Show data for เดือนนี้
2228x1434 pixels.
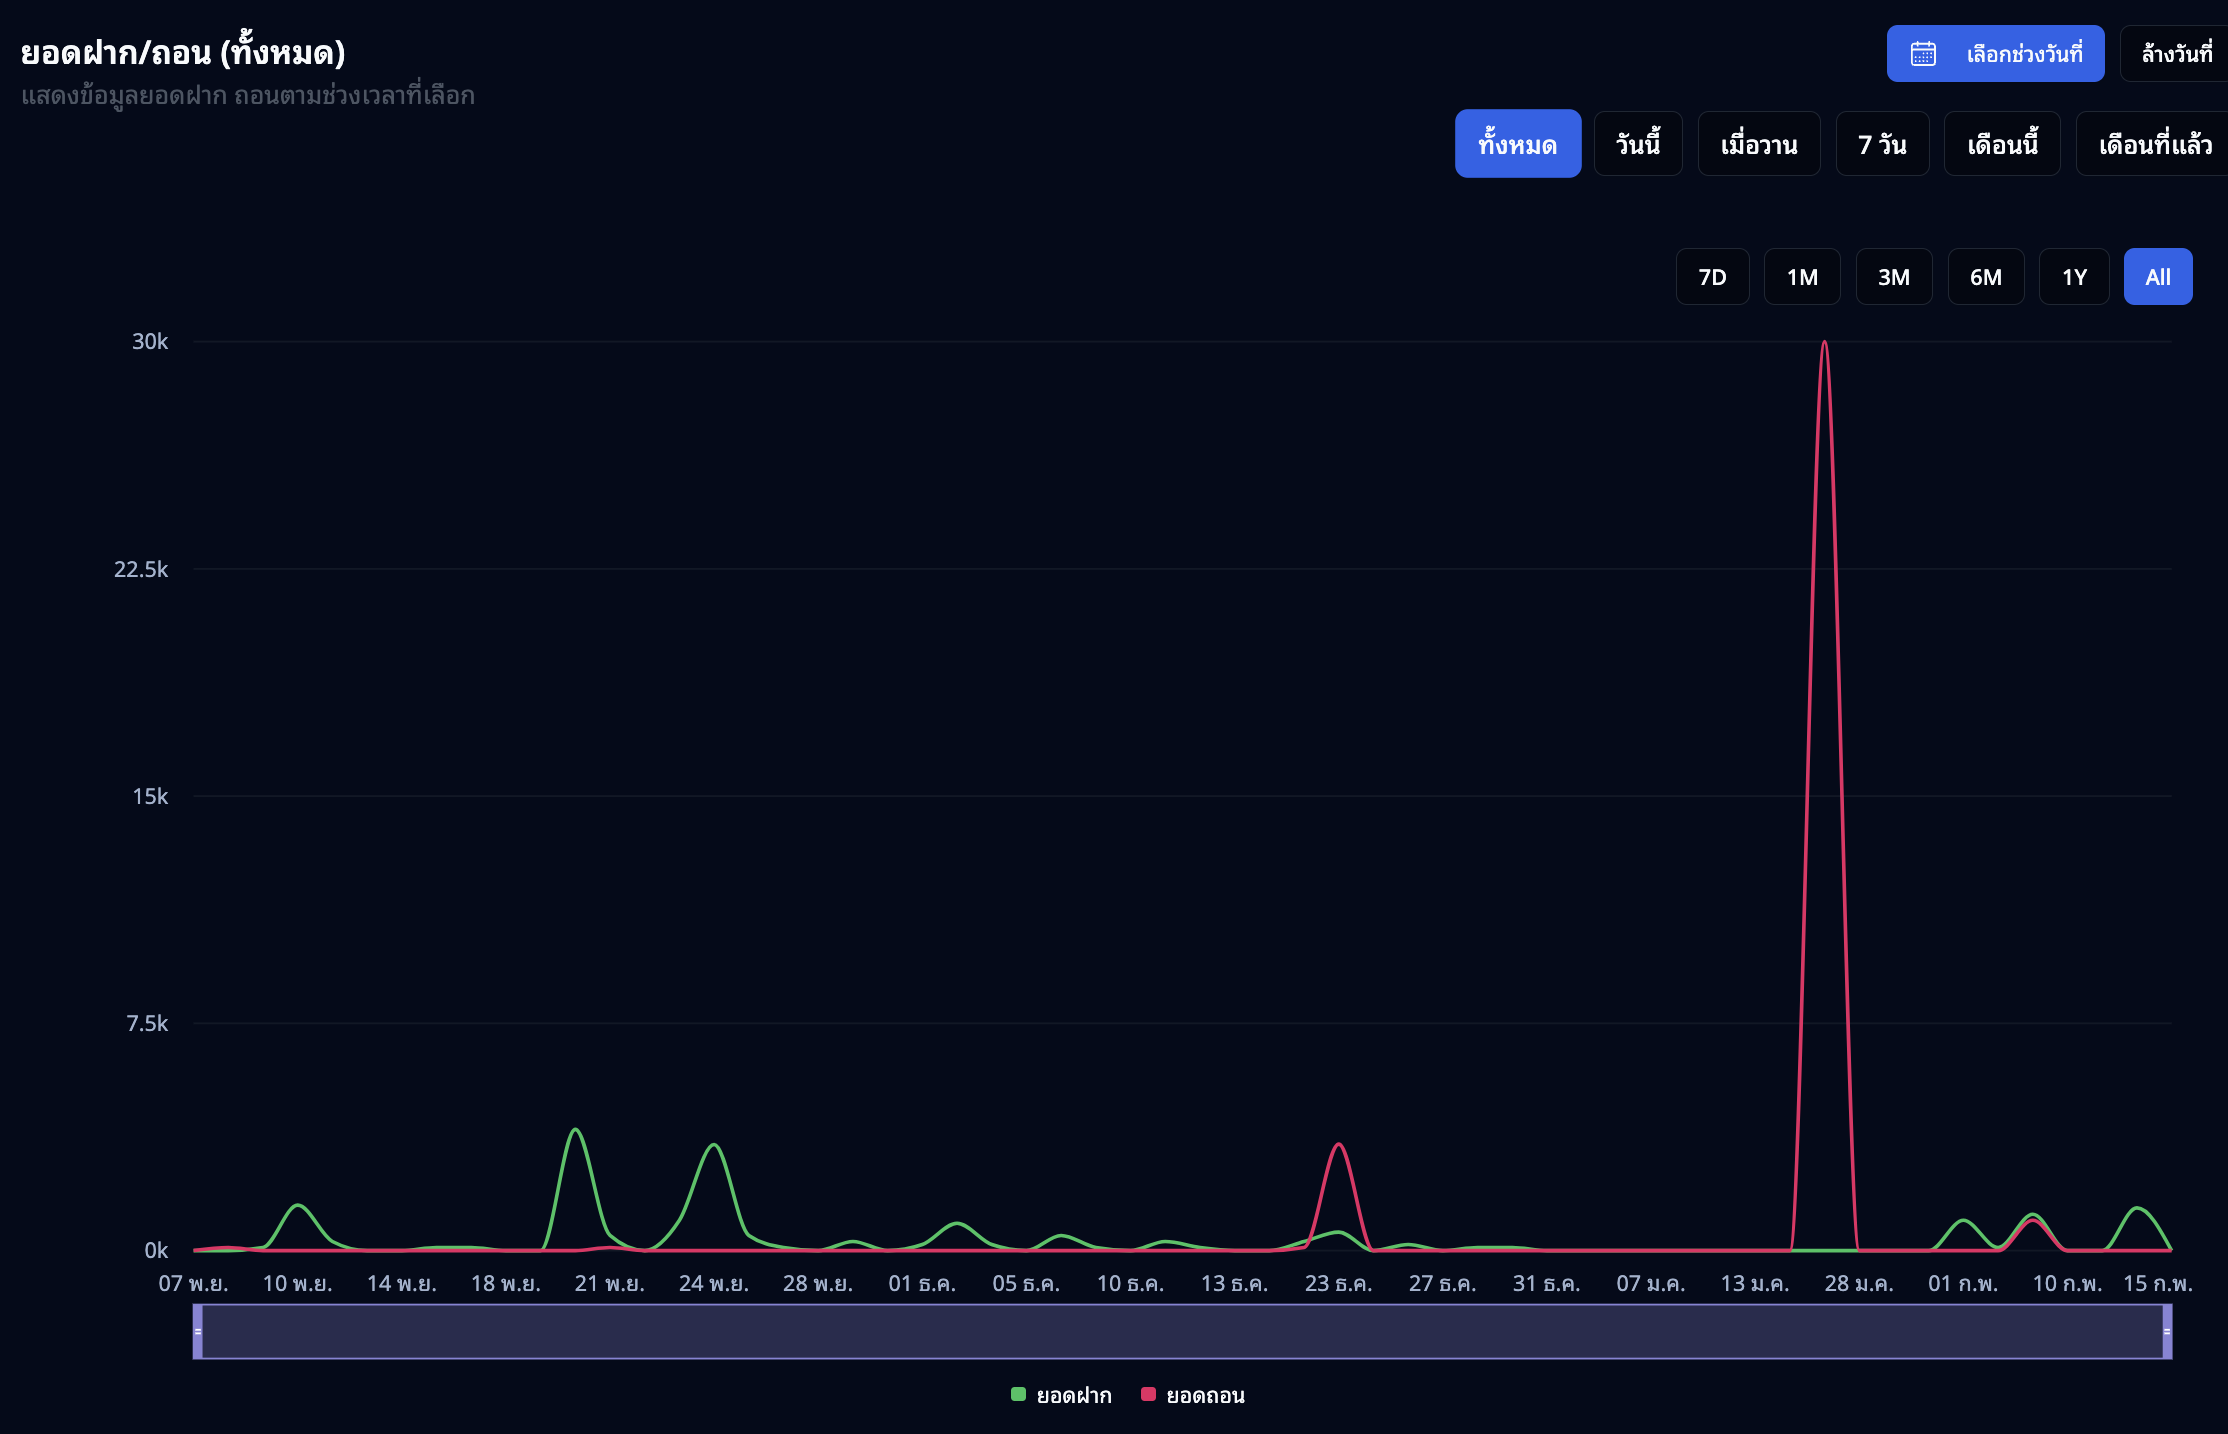(2002, 144)
